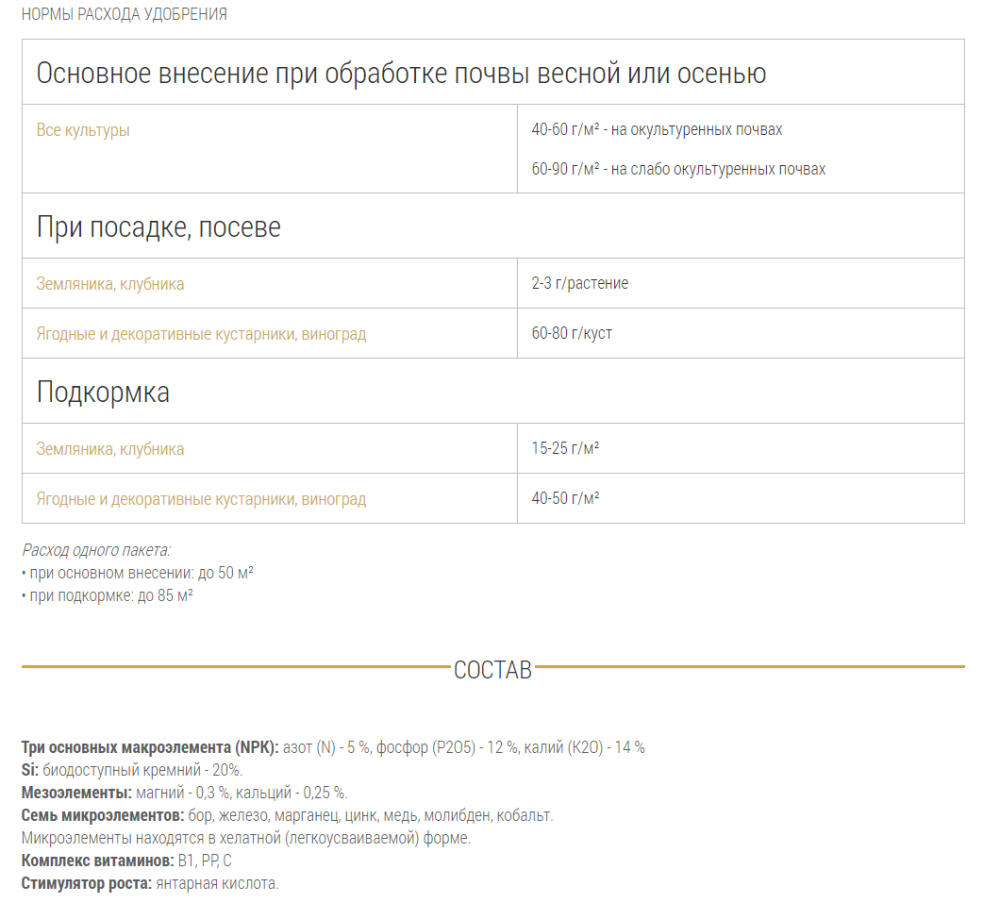Expand the 'Подкормка' section

pos(103,392)
